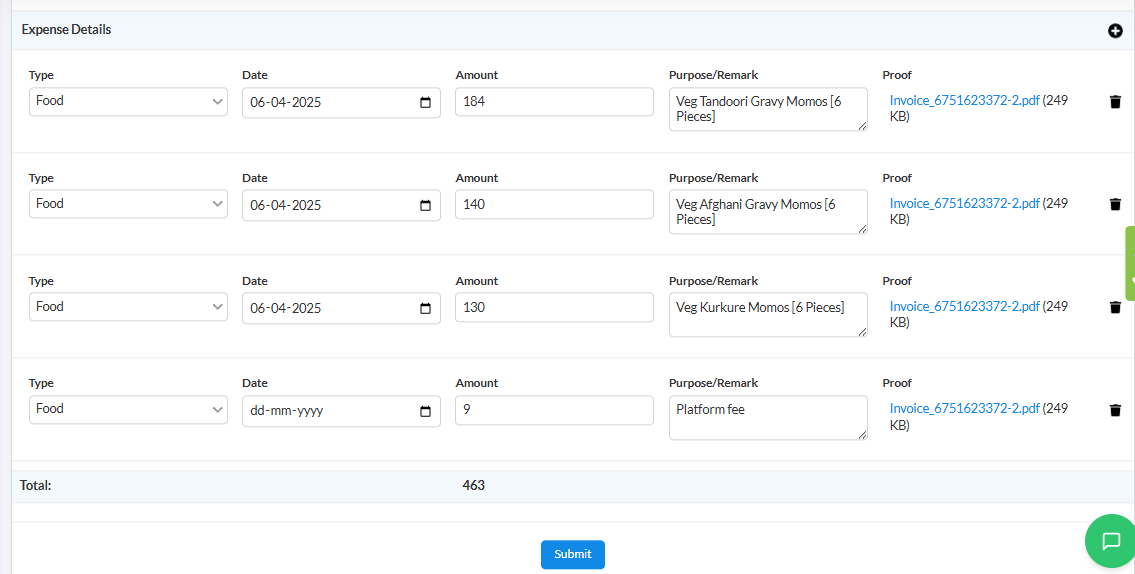The width and height of the screenshot is (1135, 574).
Task: Click the Platform fee remark text area
Action: click(x=768, y=418)
